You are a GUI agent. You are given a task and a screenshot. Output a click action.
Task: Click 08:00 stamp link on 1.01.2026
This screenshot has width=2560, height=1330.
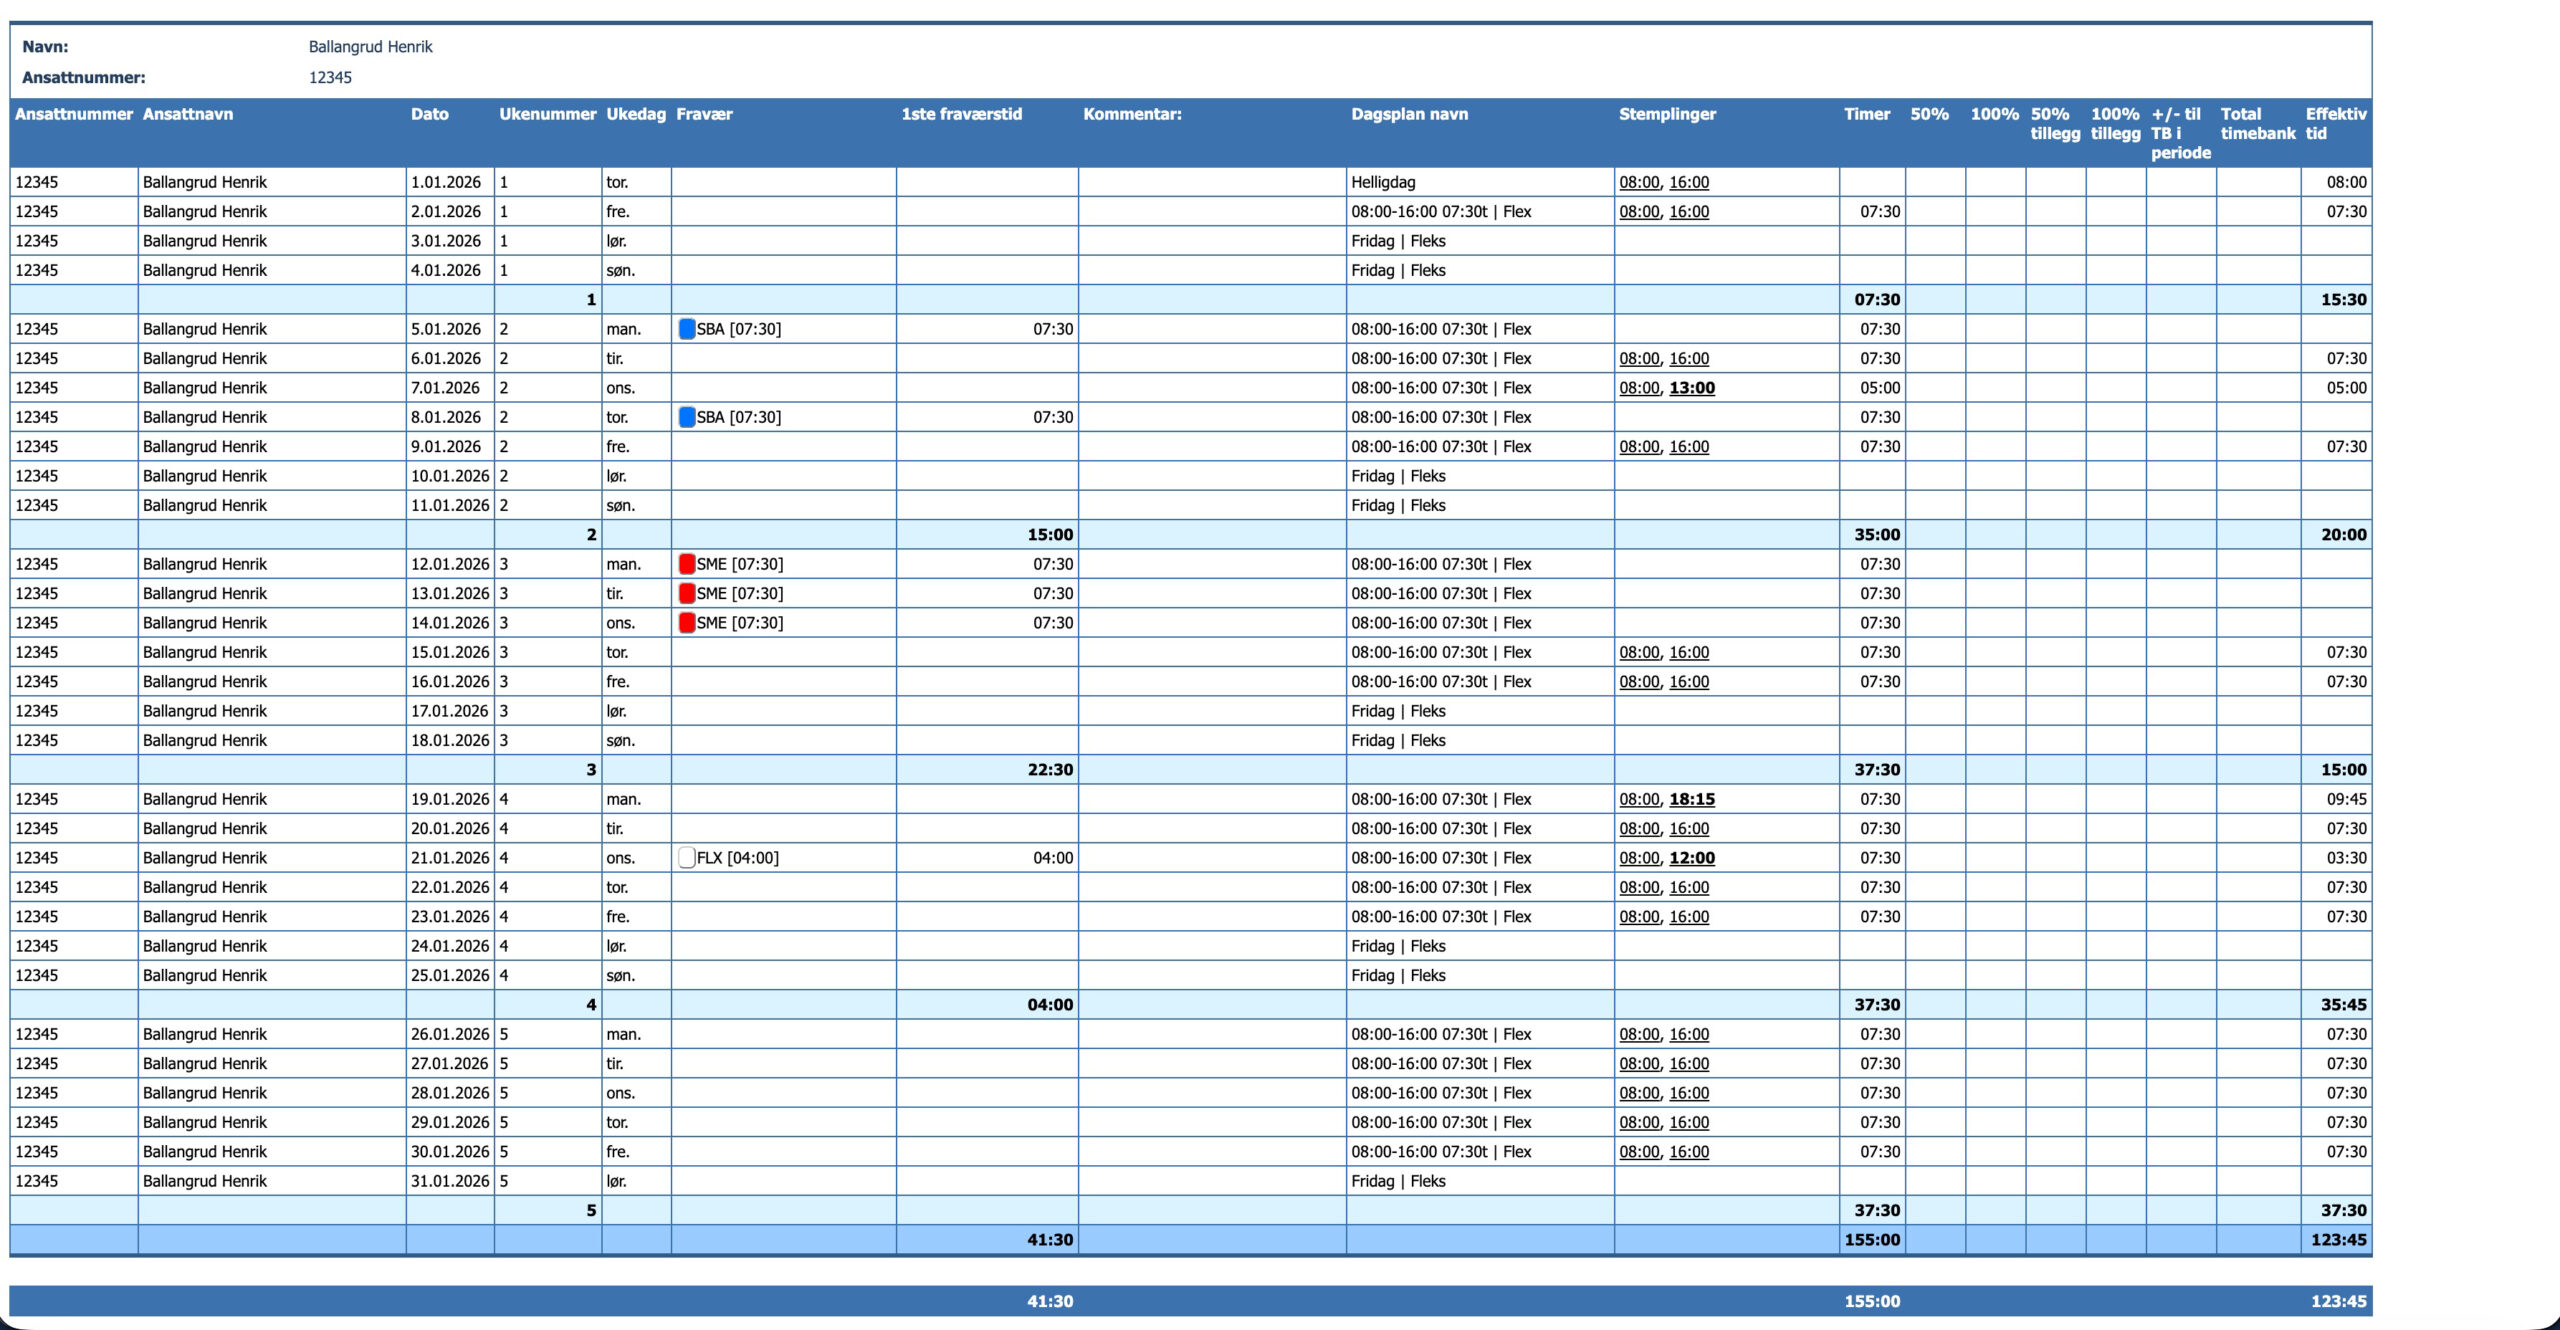1638,182
